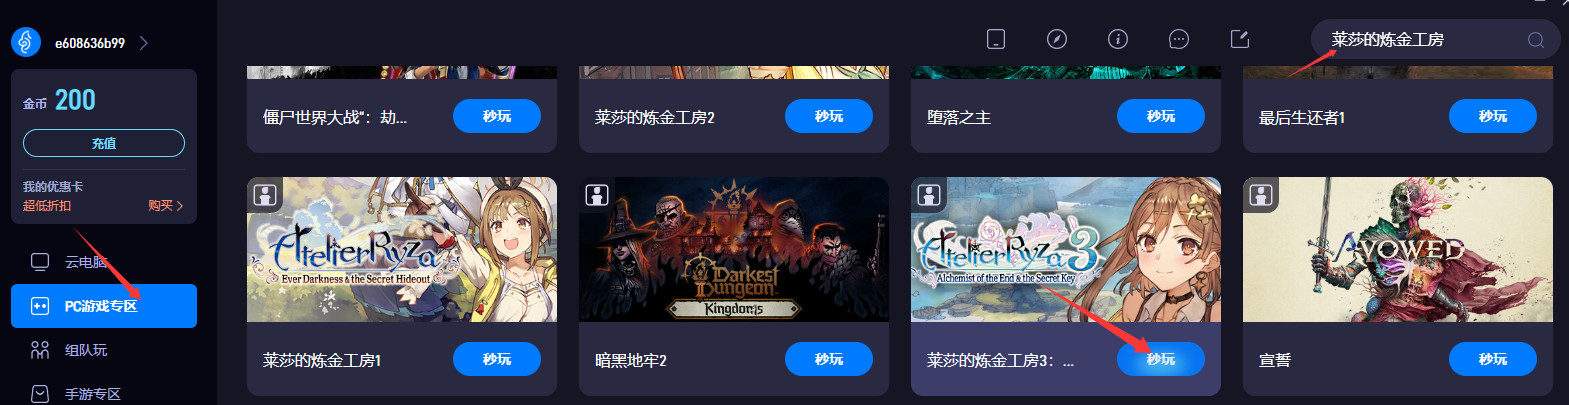Click the info circle icon

1117,39
